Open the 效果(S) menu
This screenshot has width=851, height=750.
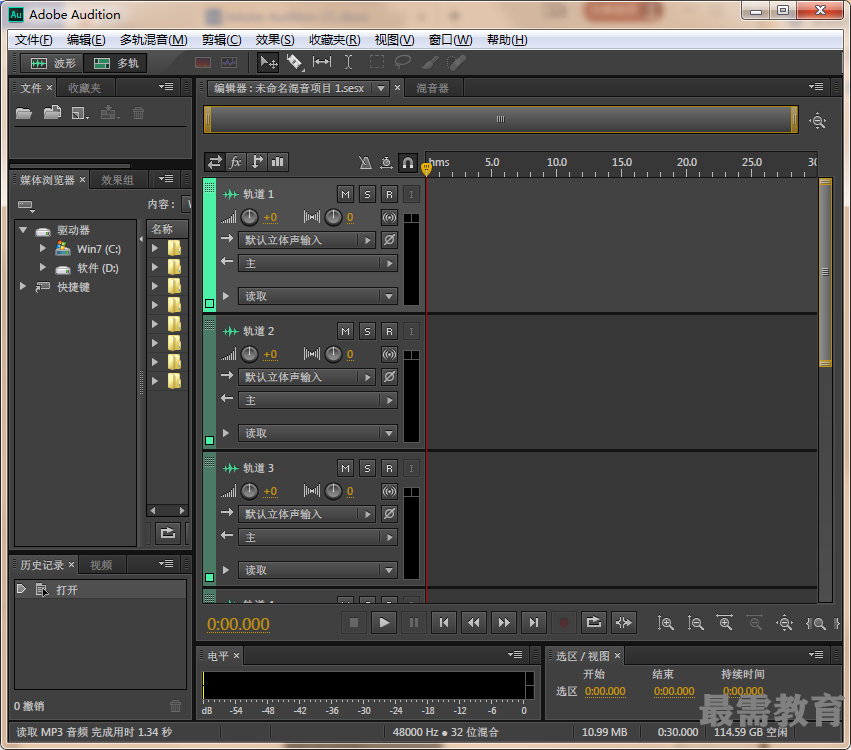[x=275, y=40]
